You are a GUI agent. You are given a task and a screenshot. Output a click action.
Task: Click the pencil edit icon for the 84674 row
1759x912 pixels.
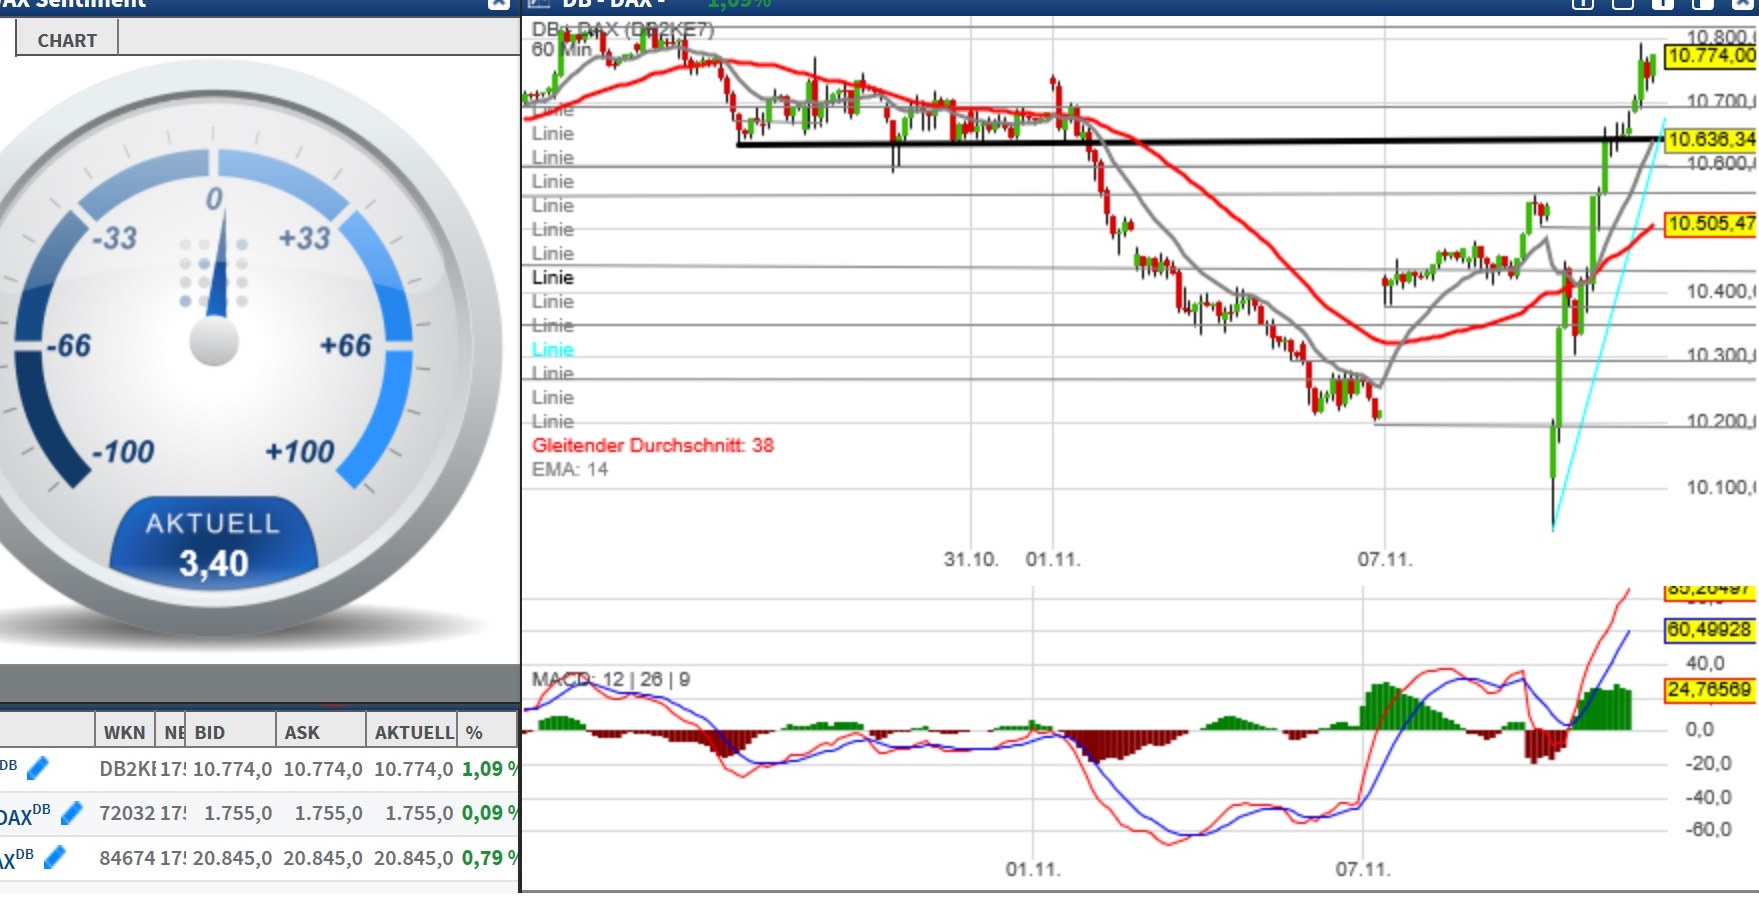pos(53,857)
